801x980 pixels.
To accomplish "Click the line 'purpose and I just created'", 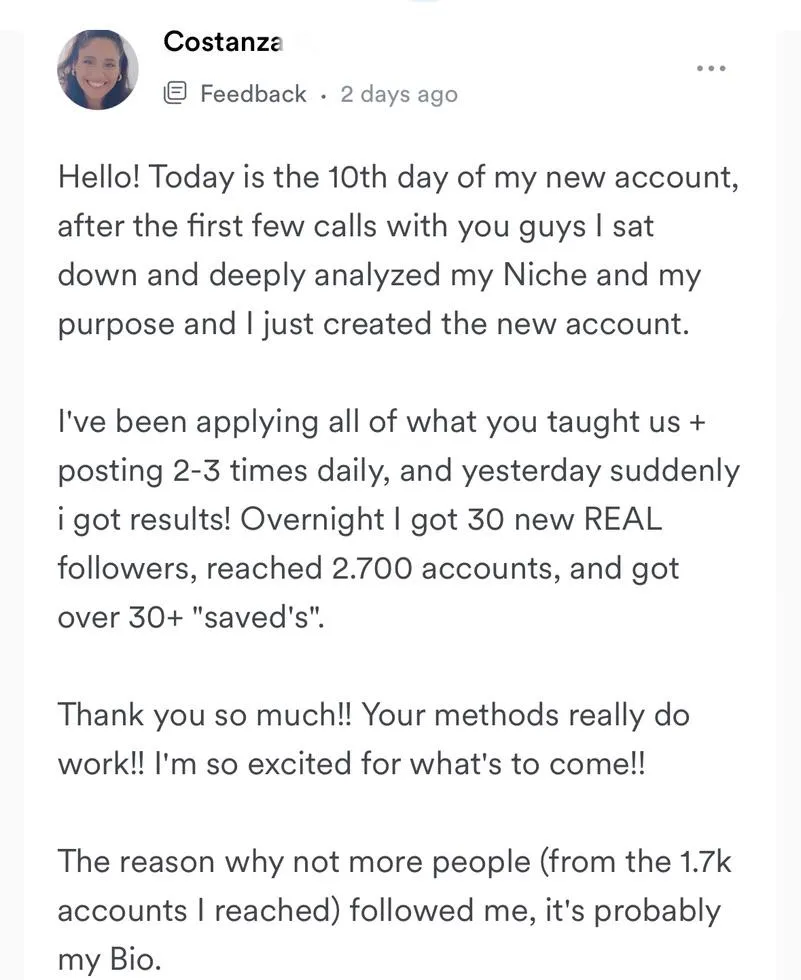I will [373, 324].
